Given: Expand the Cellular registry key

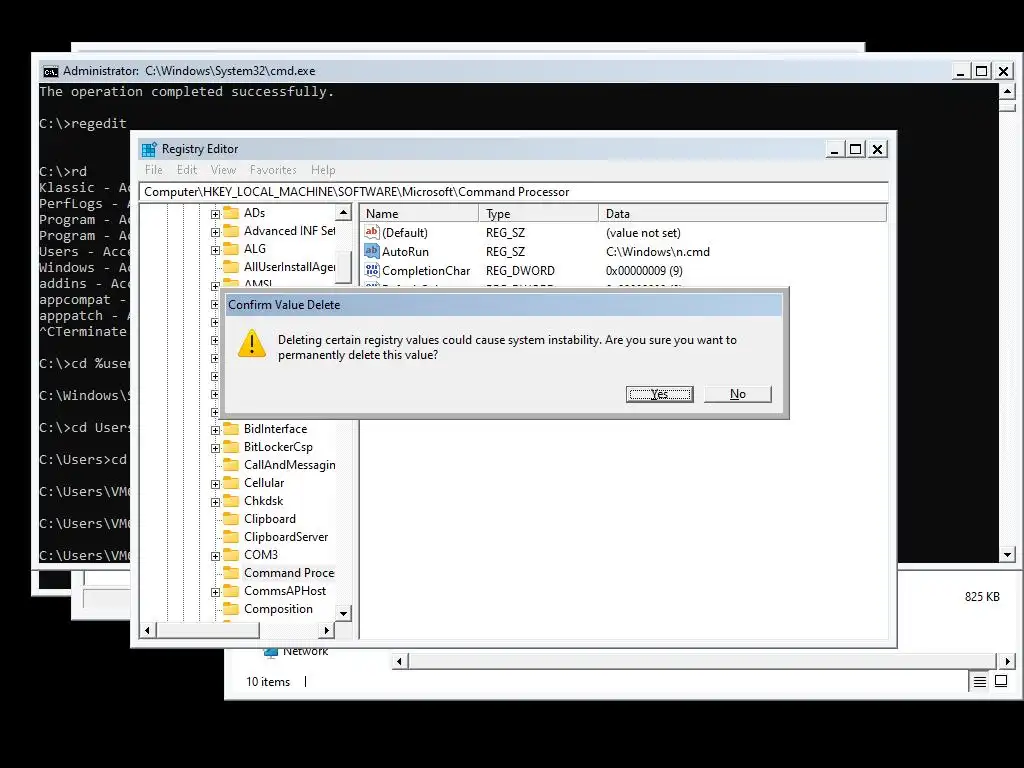Looking at the screenshot, I should (x=215, y=484).
